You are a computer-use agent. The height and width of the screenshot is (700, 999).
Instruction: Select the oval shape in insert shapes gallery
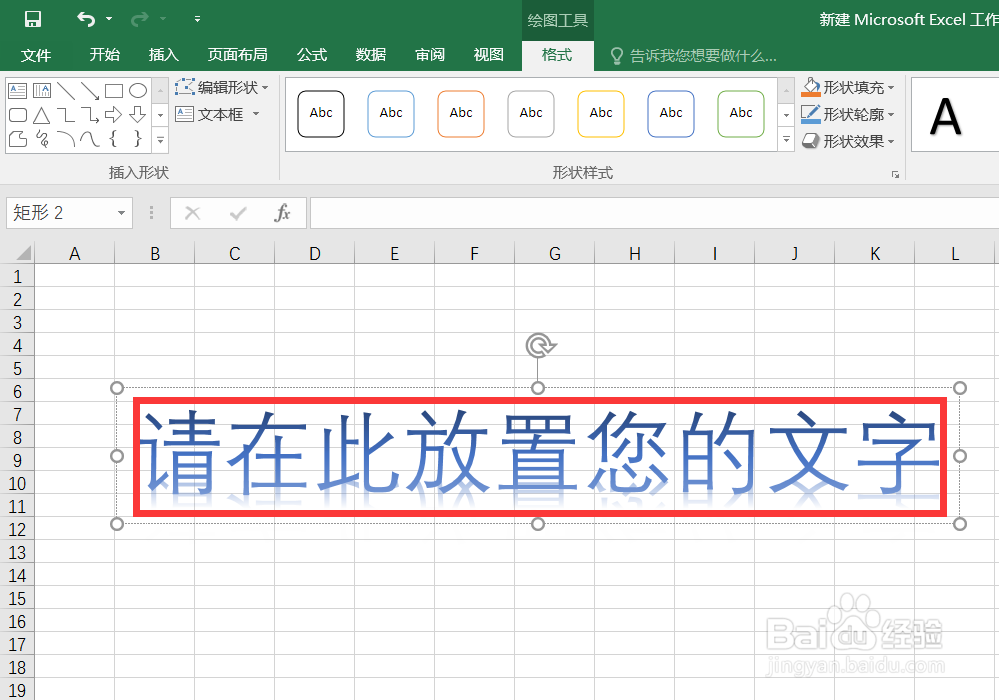pos(138,90)
